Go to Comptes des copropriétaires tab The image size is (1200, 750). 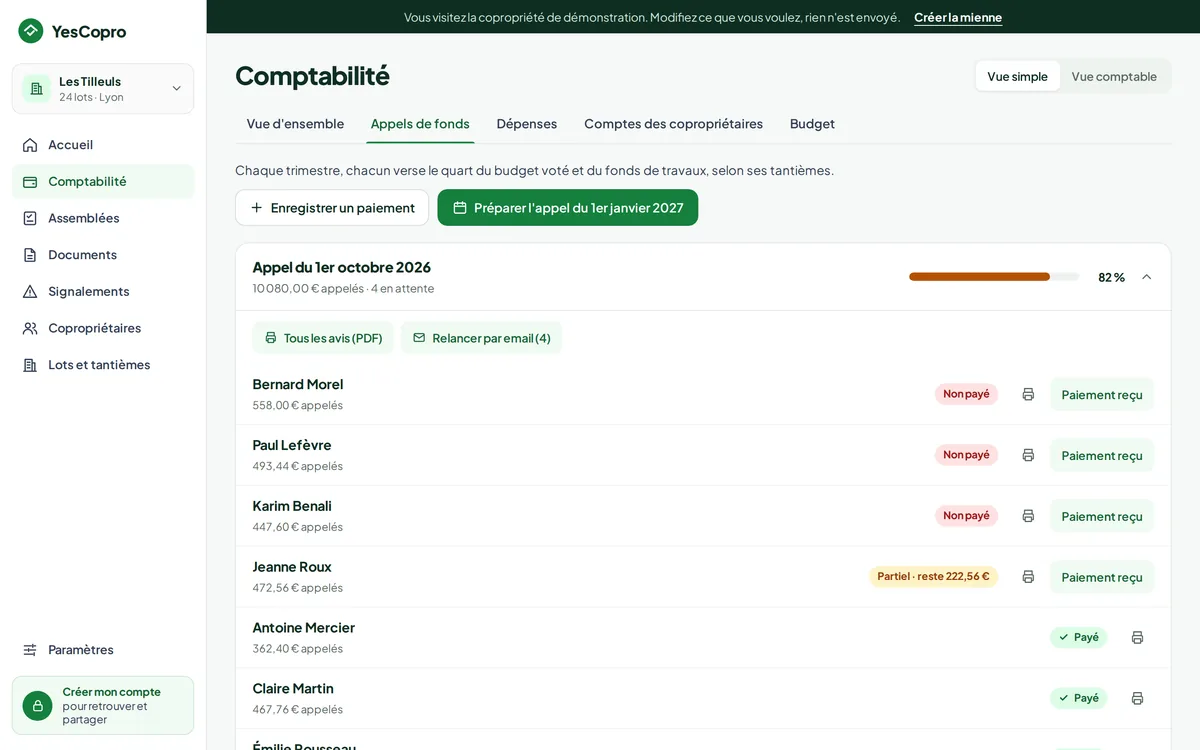click(x=673, y=124)
